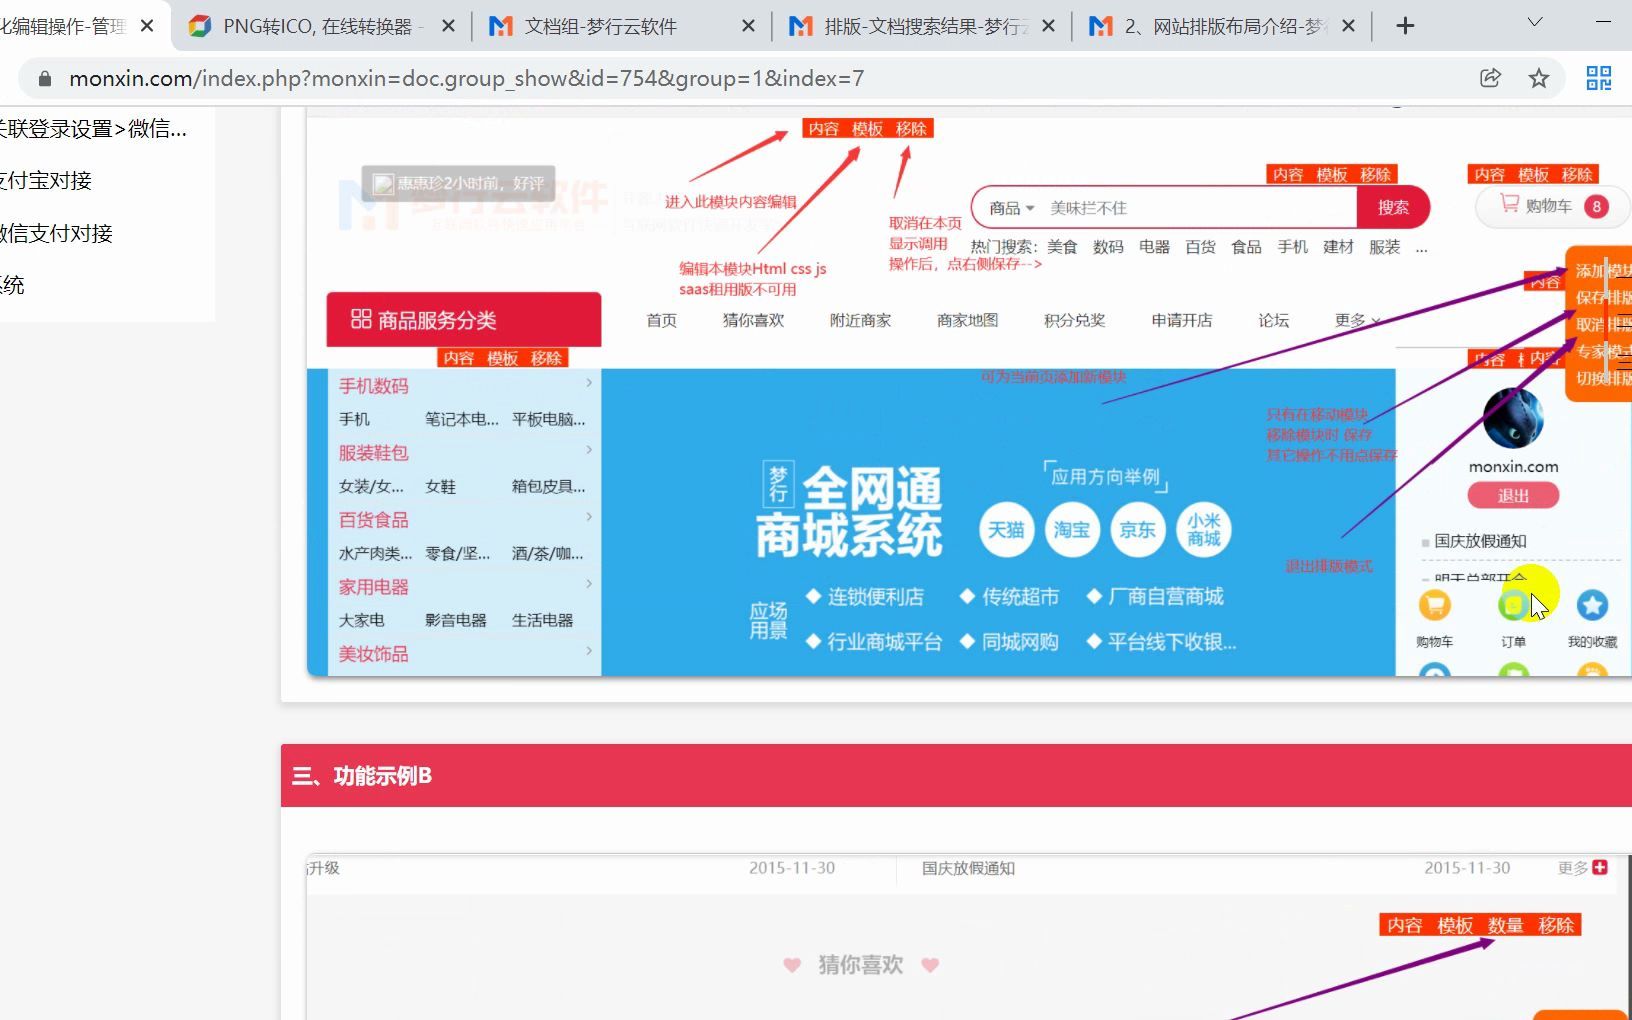Click the 影音电器 subcategory

[455, 620]
